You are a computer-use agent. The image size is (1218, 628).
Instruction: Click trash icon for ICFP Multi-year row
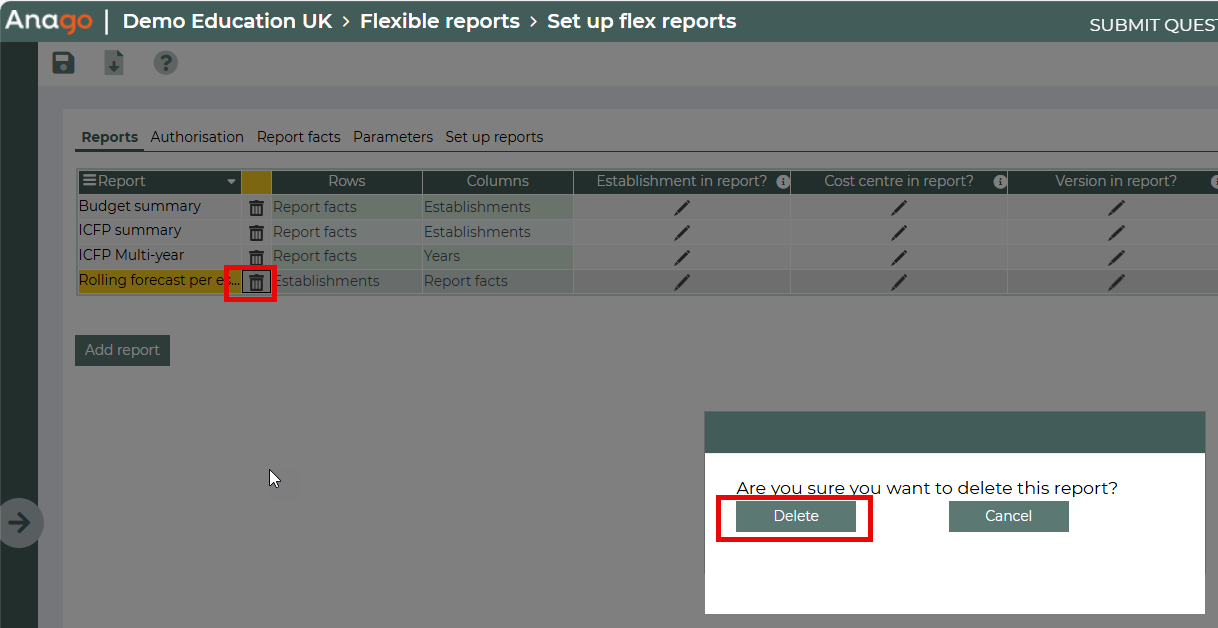click(x=257, y=257)
